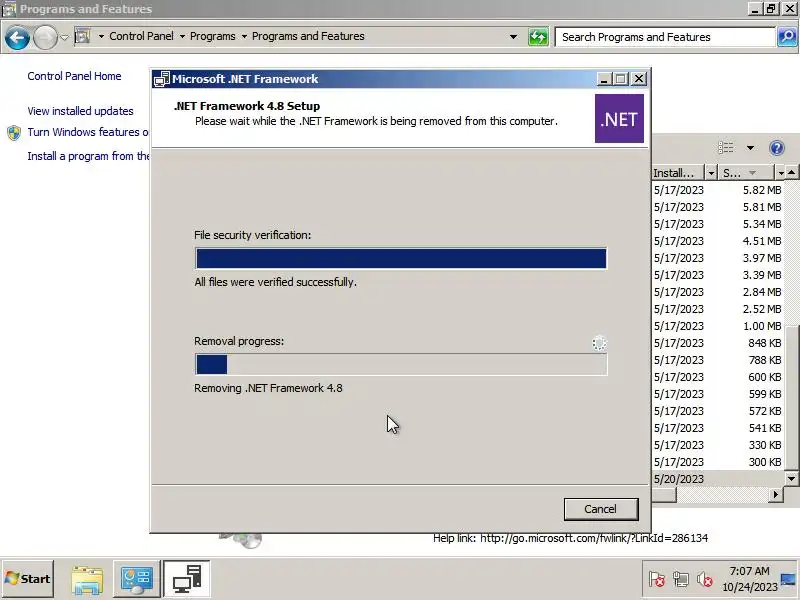Switch to .NET setup taskbar button
This screenshot has height=600, width=800.
coord(187,579)
